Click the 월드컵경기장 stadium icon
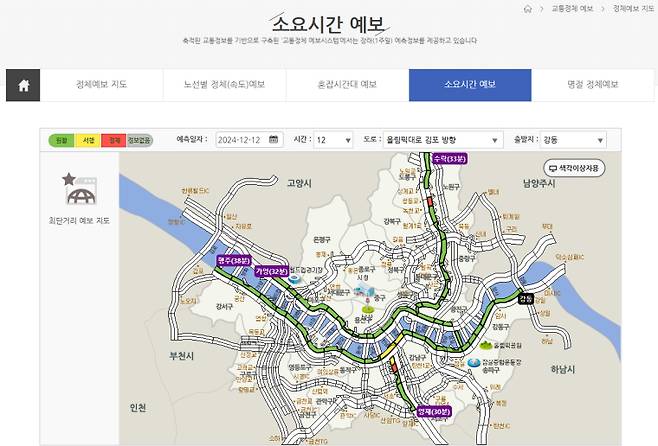 point(295,279)
